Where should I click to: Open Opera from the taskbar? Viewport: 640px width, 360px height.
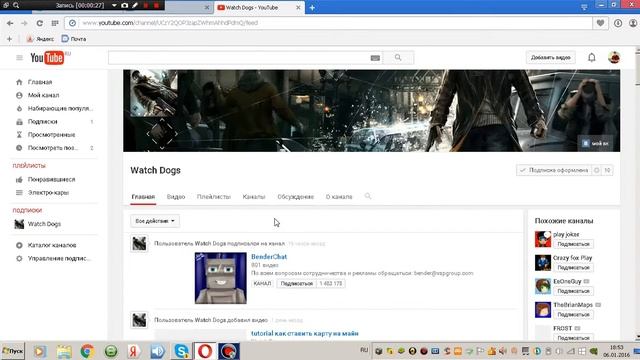click(x=205, y=351)
